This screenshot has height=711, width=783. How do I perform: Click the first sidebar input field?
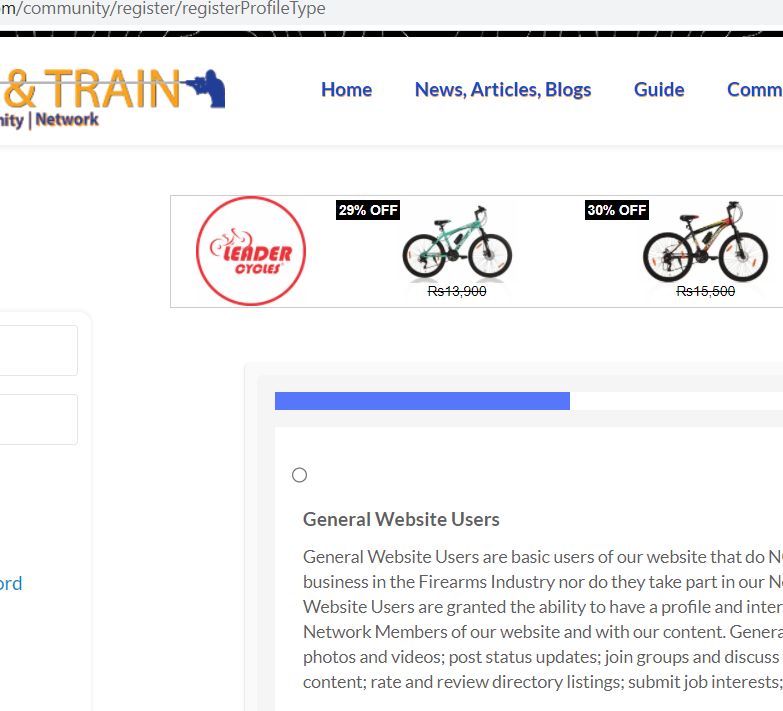click(x=38, y=351)
